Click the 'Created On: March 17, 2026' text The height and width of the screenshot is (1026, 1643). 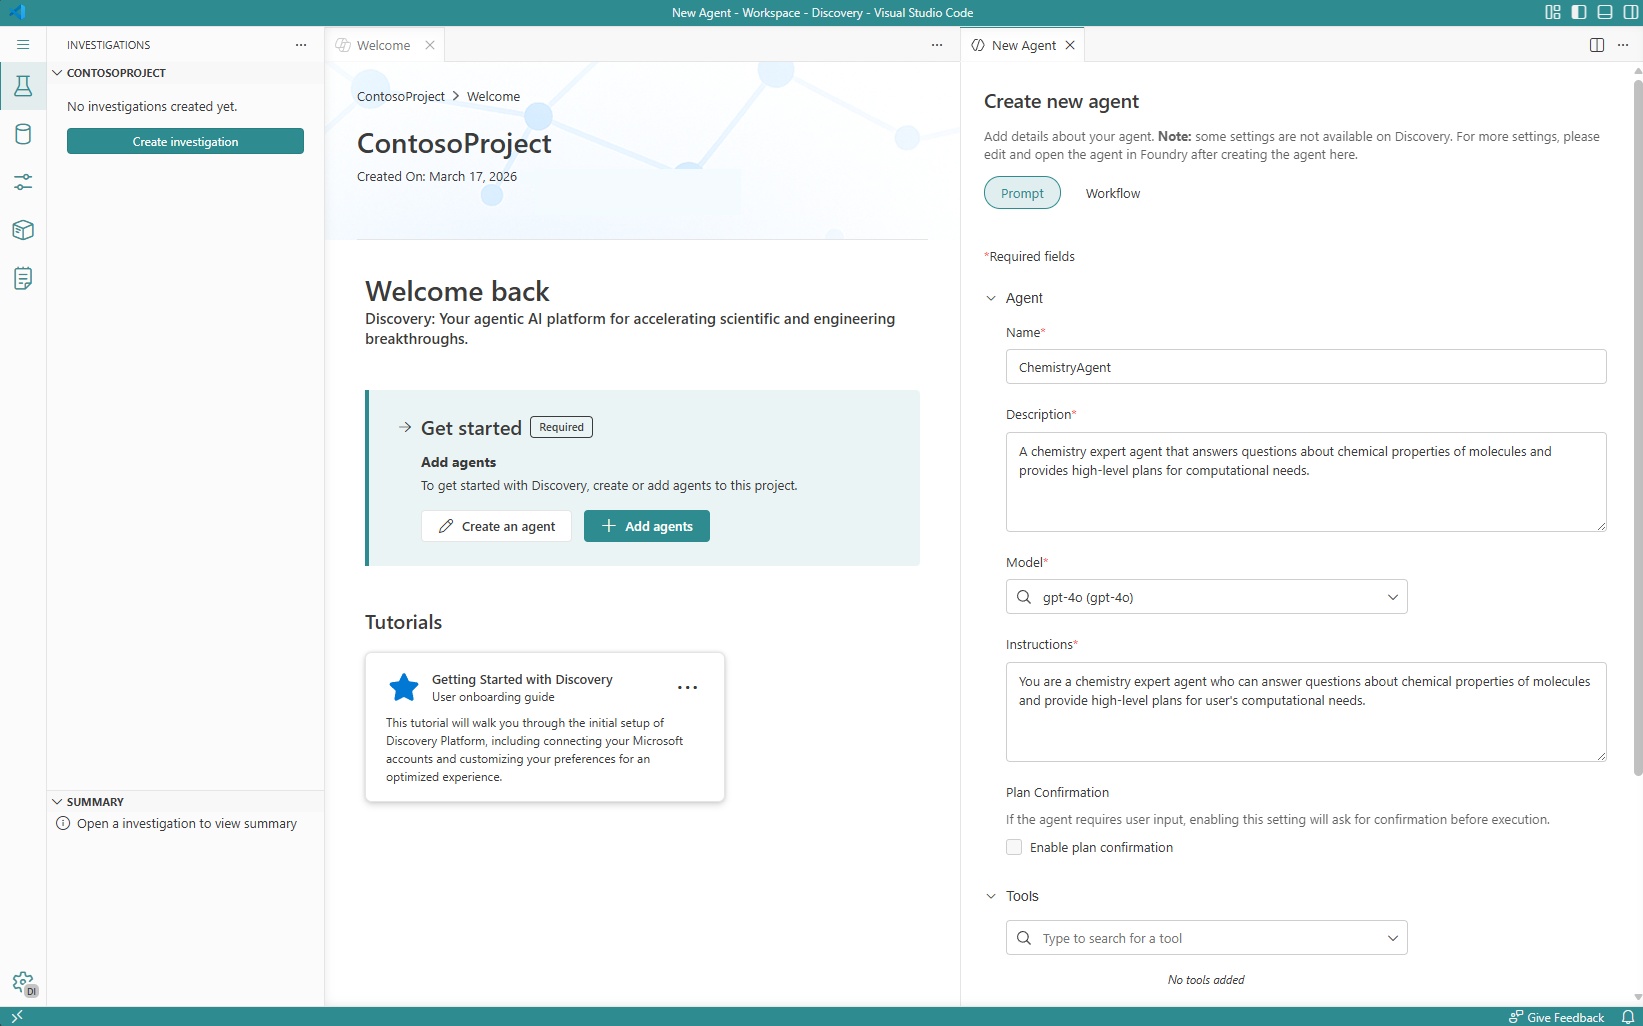pos(437,176)
